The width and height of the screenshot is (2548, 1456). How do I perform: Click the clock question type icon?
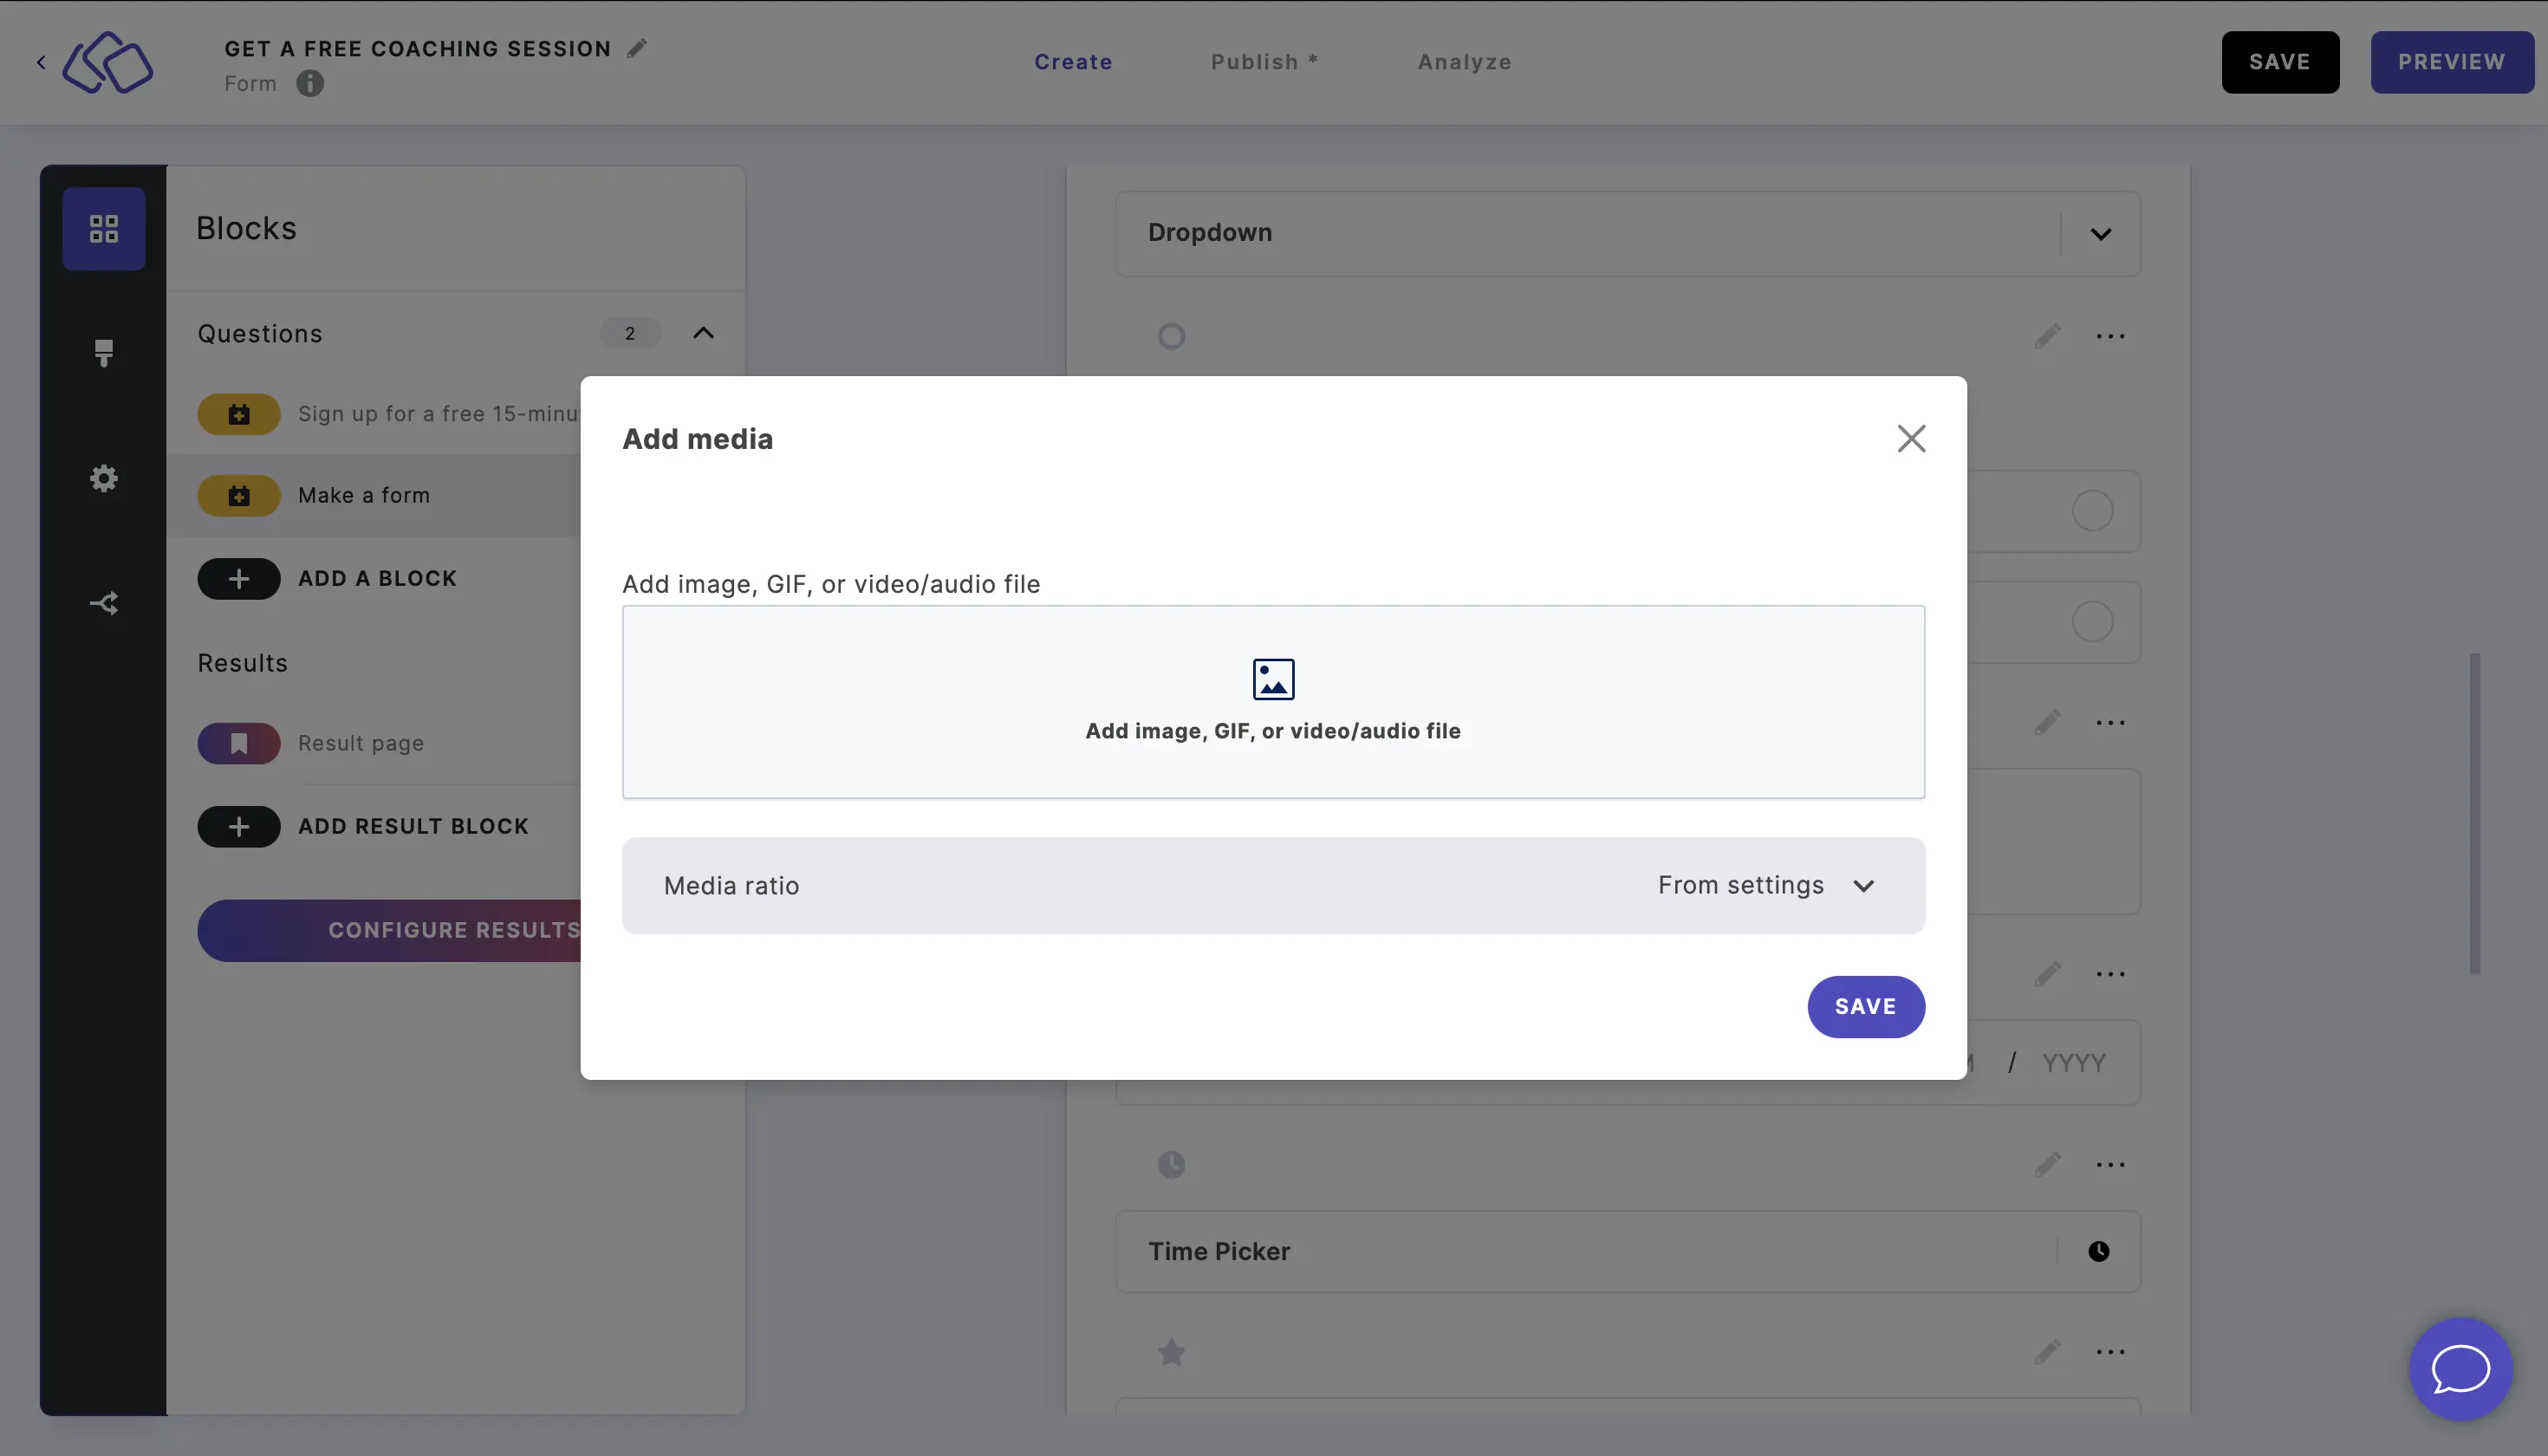1171,1164
